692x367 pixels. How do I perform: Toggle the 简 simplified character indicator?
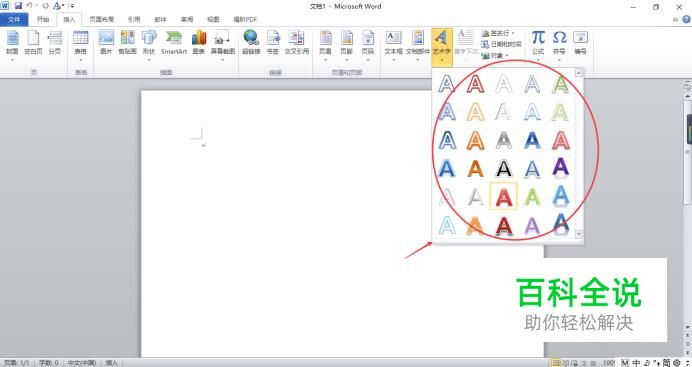666,363
